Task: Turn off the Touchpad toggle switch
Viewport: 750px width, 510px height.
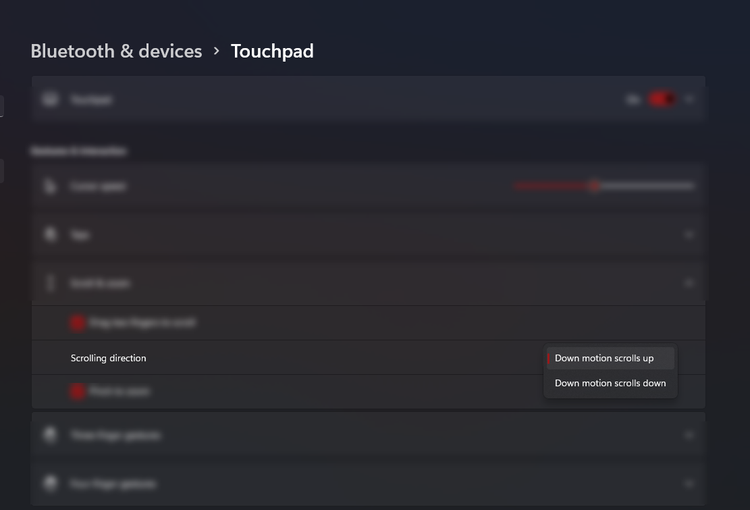Action: point(661,99)
